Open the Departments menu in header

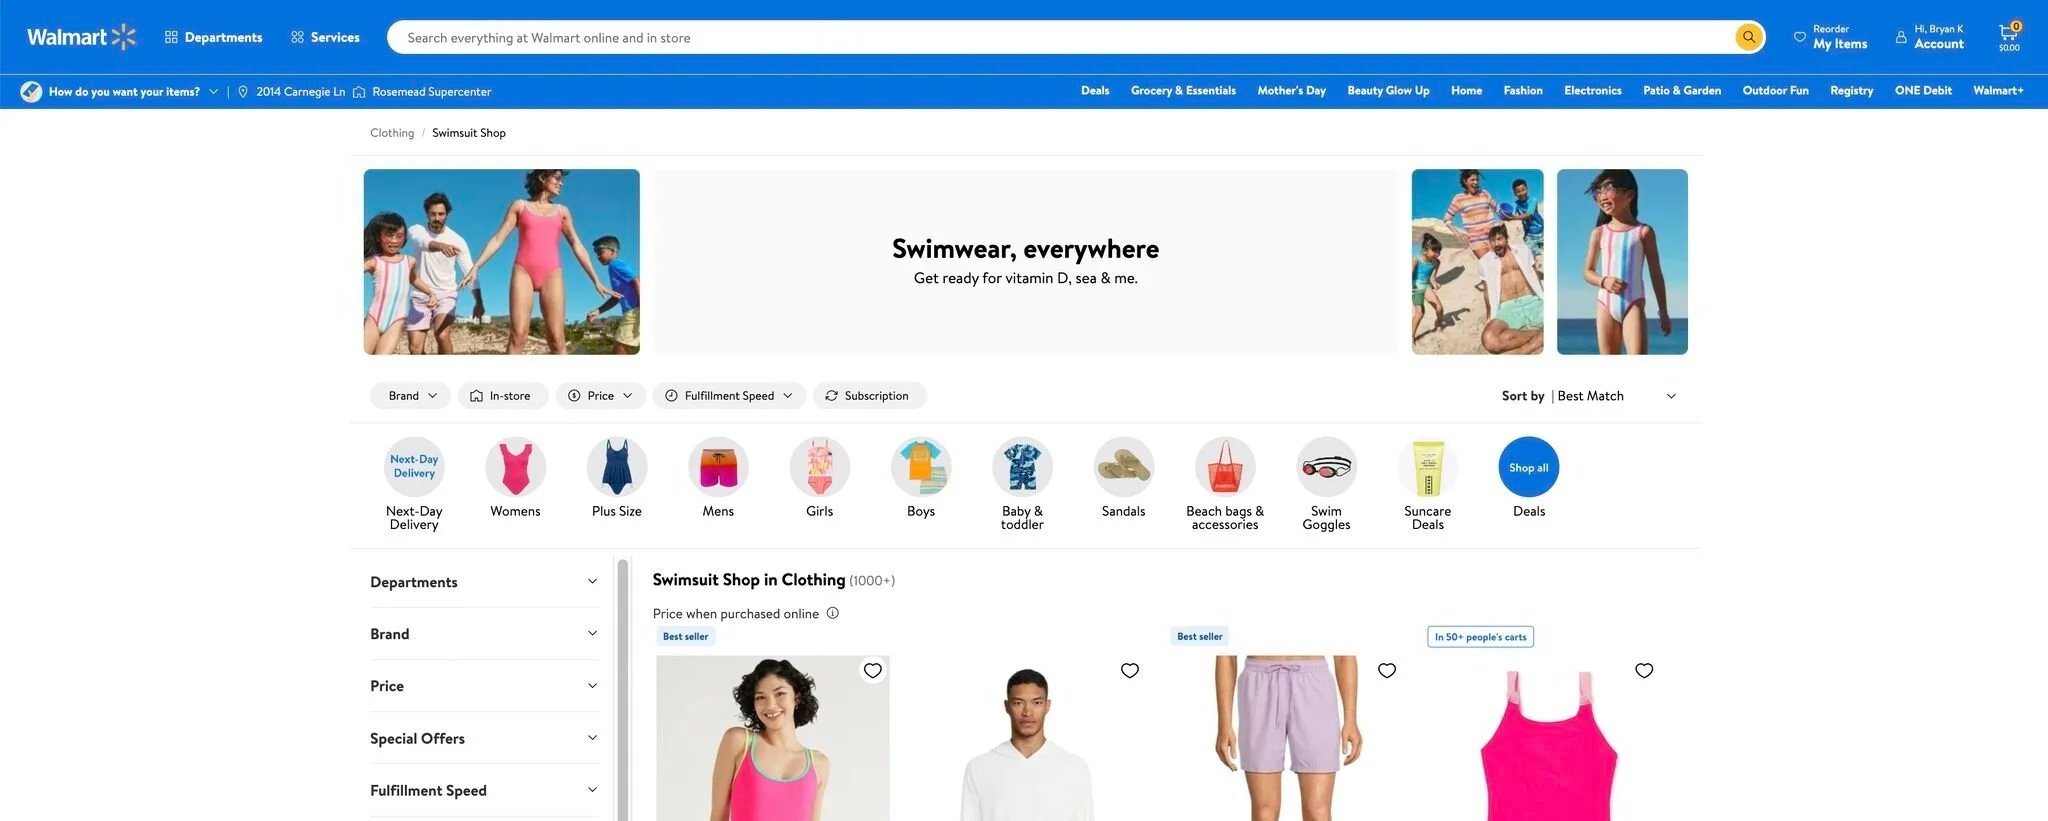tap(213, 37)
